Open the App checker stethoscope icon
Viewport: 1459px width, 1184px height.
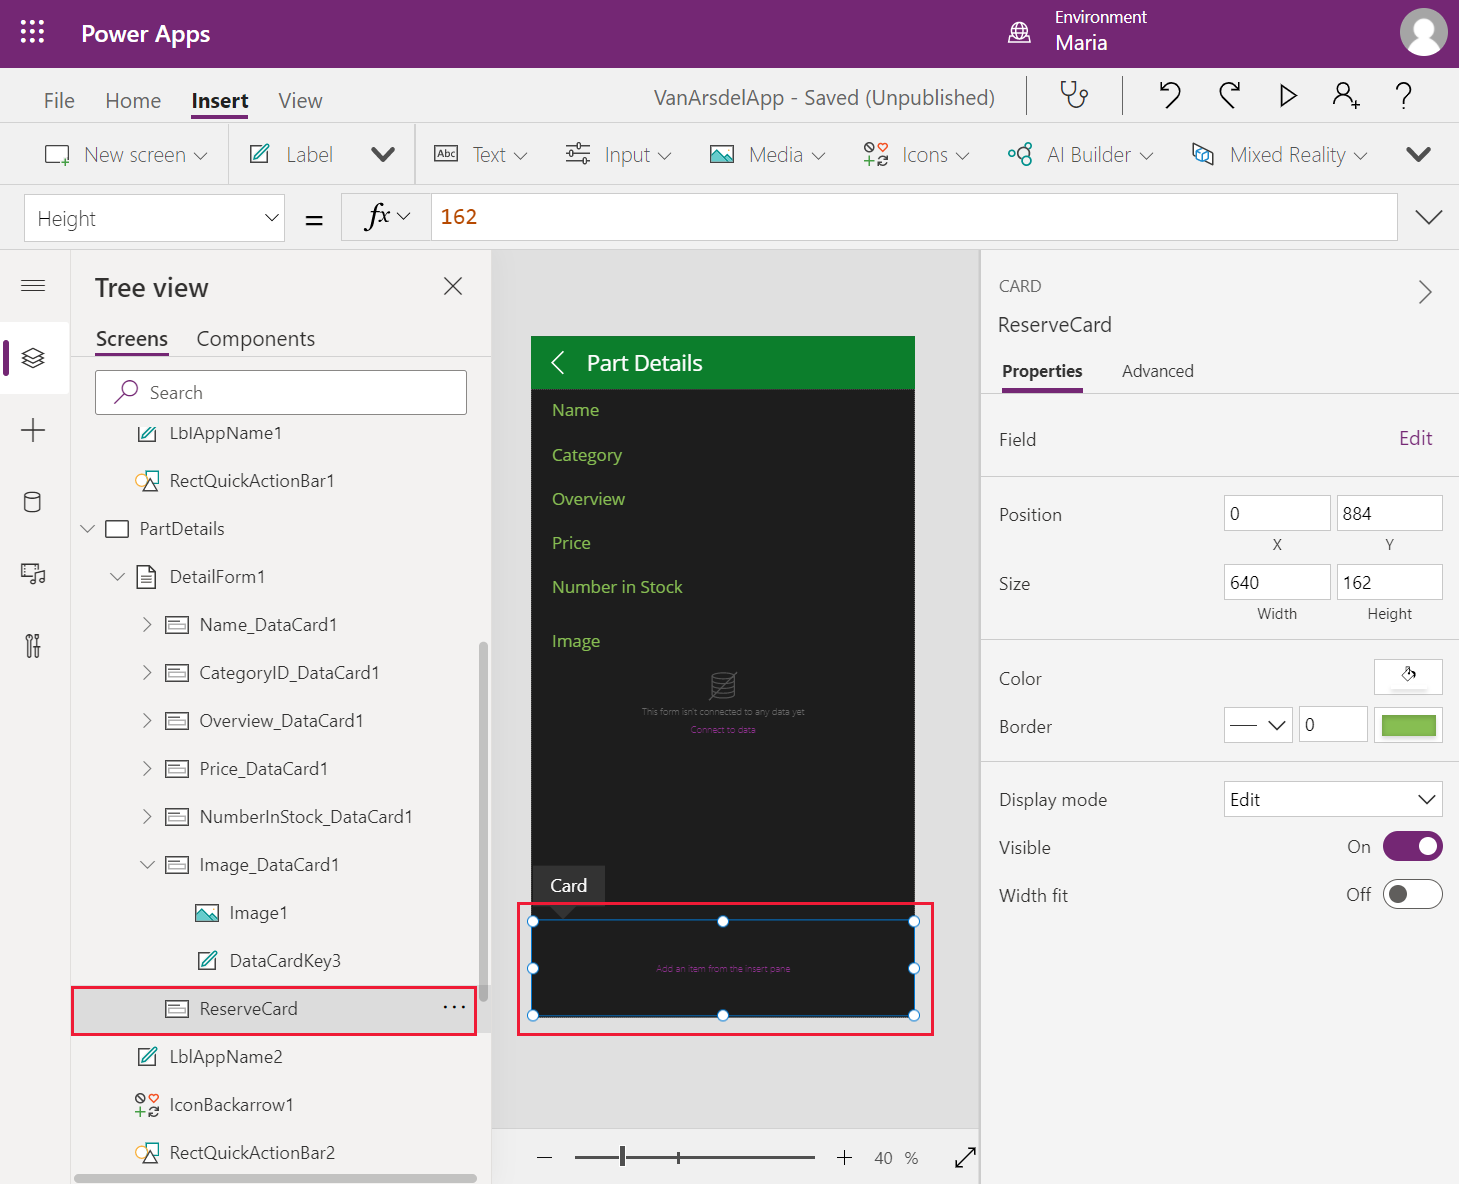coord(1074,95)
